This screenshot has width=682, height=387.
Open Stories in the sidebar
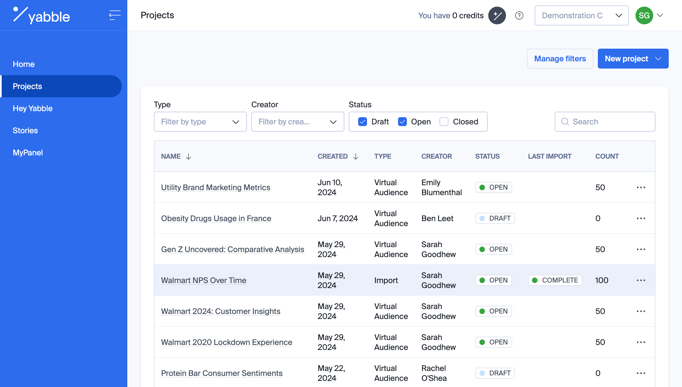[25, 130]
